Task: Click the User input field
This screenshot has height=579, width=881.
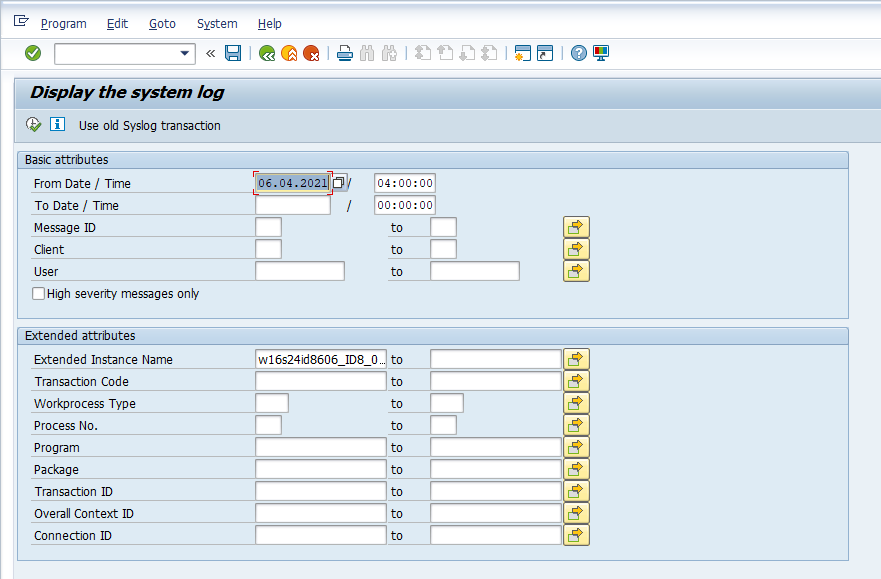Action: tap(300, 271)
